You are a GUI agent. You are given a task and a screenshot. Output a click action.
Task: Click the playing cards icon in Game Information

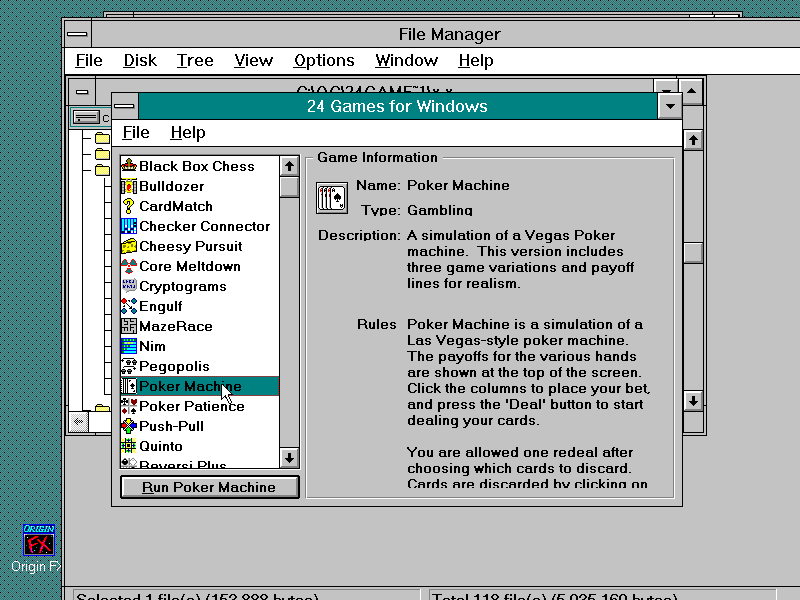coord(332,198)
